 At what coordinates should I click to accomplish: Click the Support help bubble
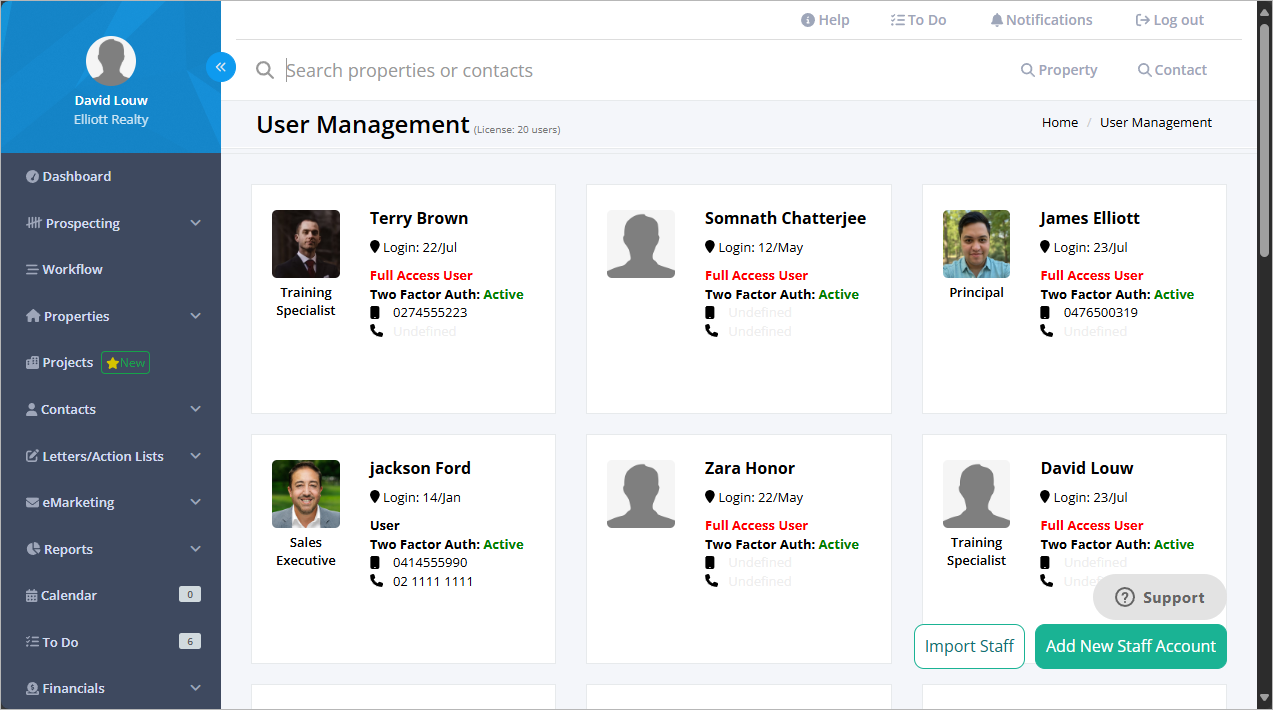1160,597
